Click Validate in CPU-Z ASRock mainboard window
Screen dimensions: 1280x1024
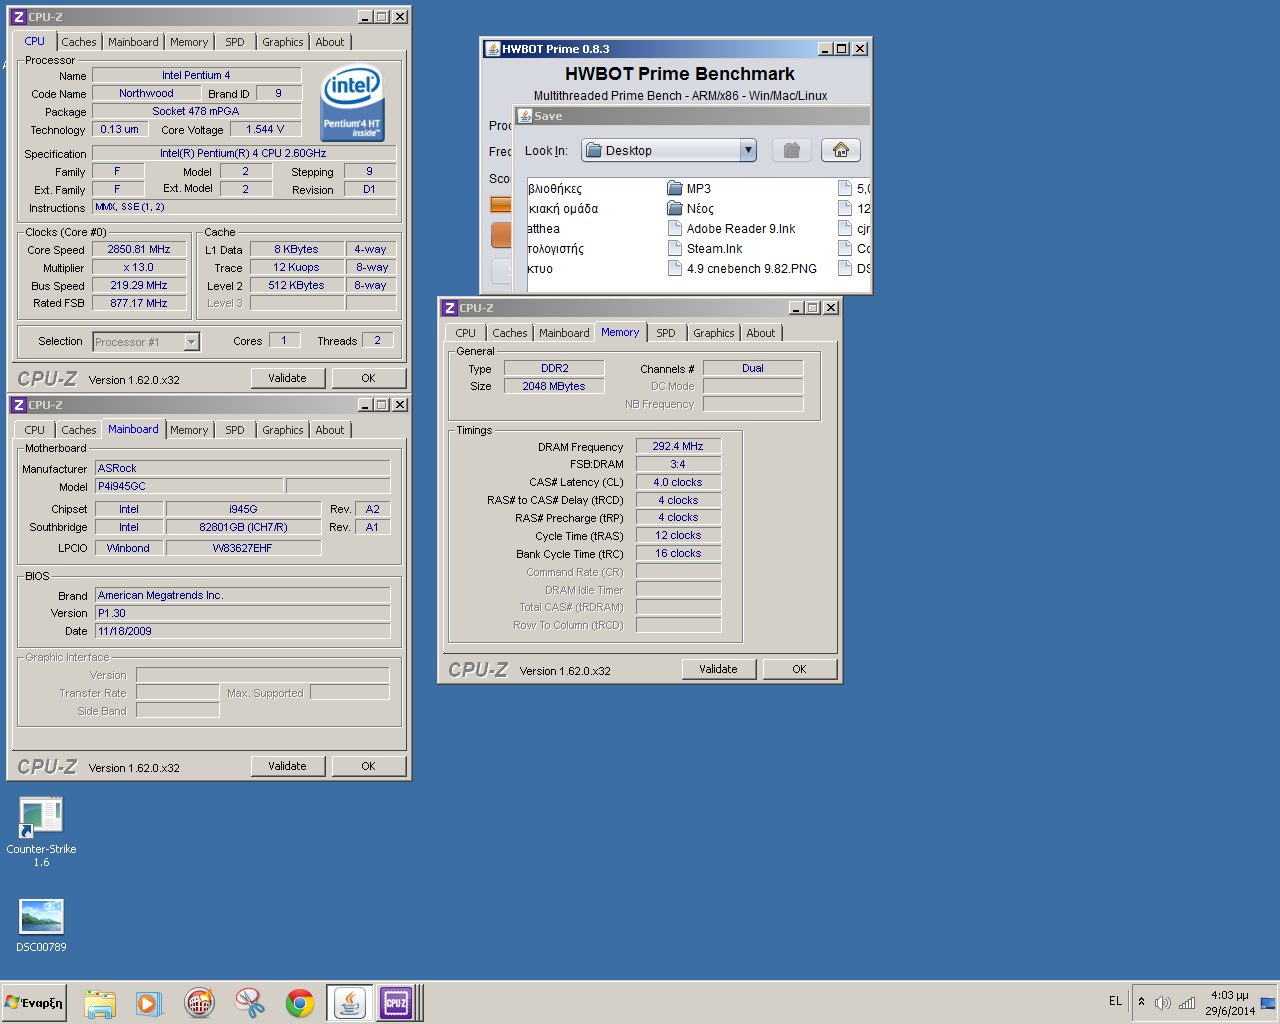[287, 766]
